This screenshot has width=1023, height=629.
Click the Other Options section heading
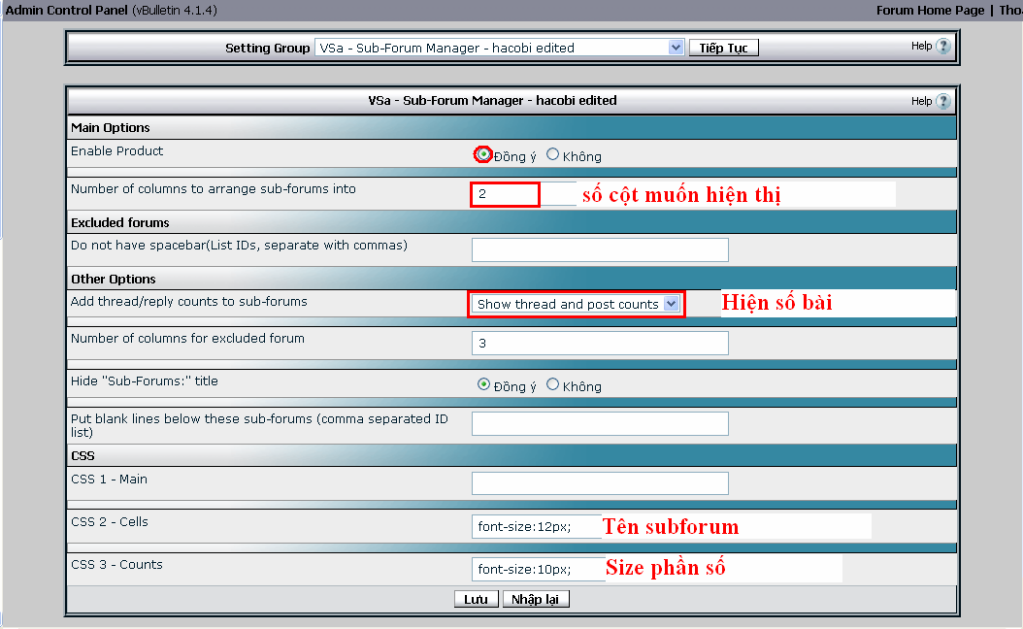click(x=114, y=279)
